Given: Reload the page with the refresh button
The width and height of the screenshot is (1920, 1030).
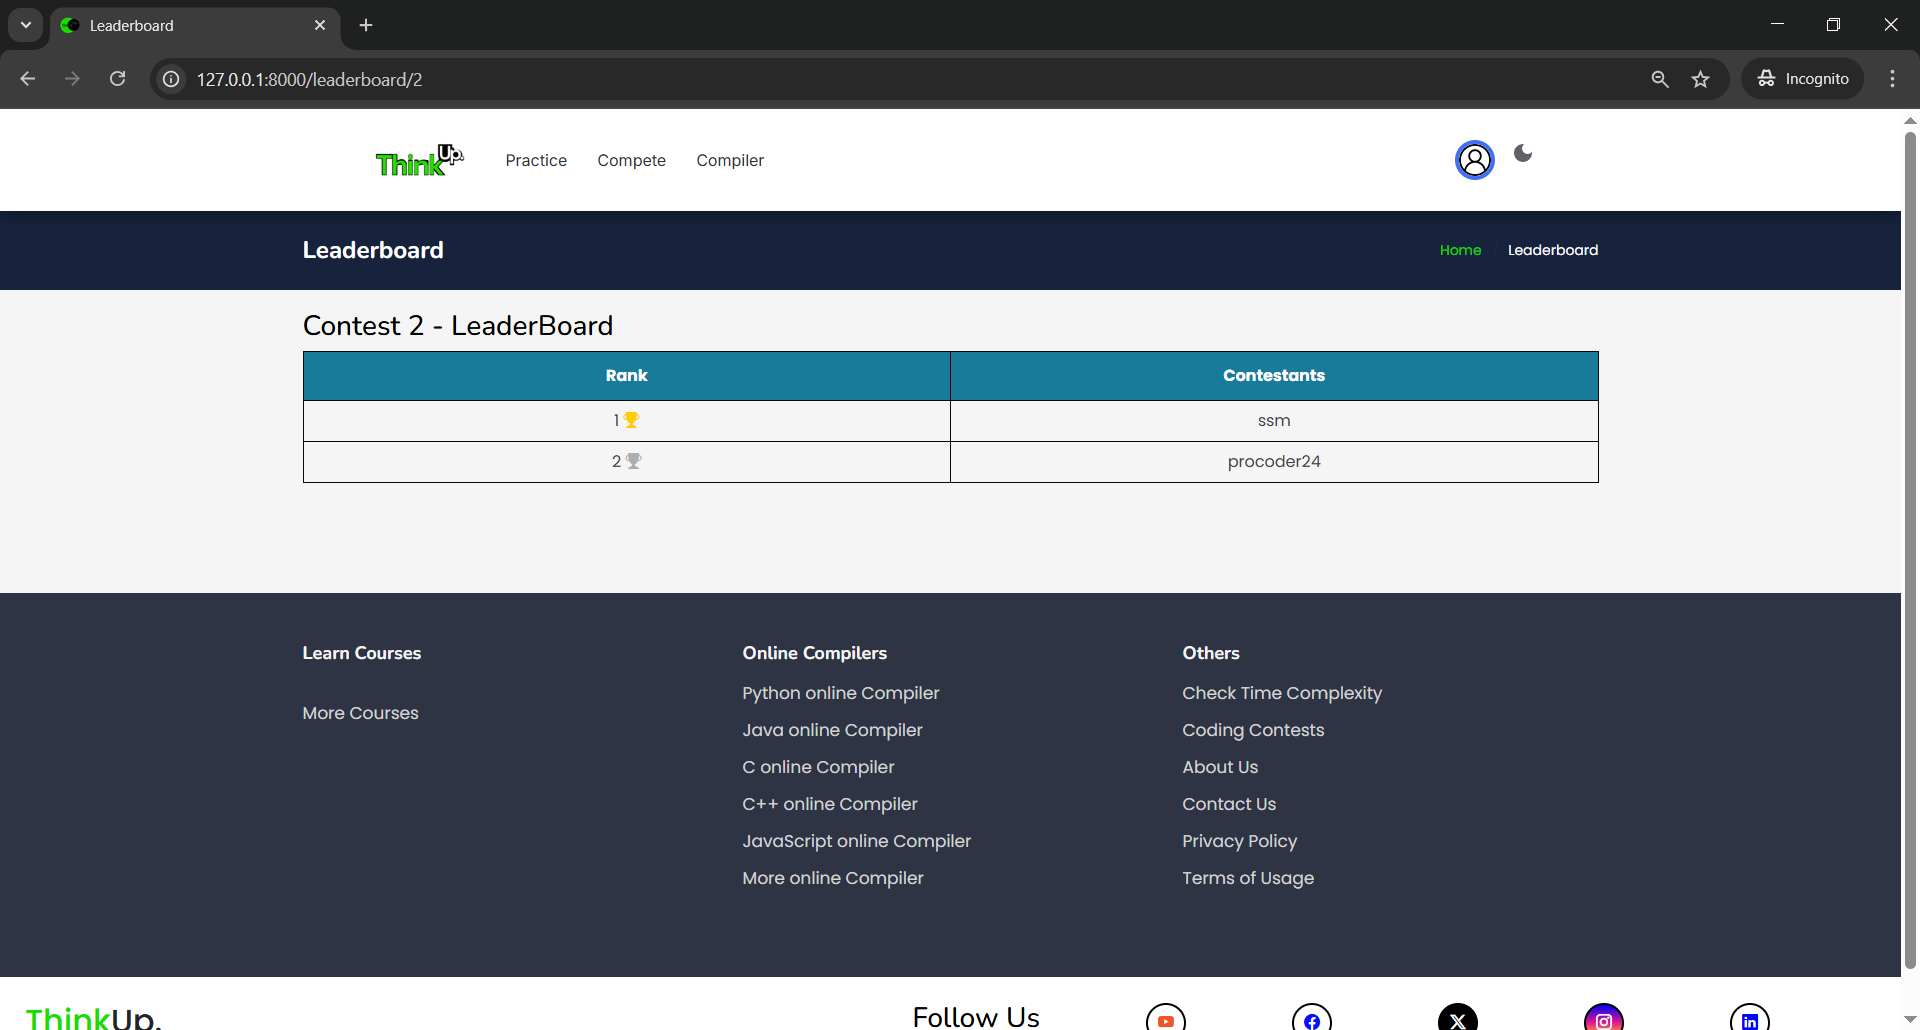Looking at the screenshot, I should 118,79.
